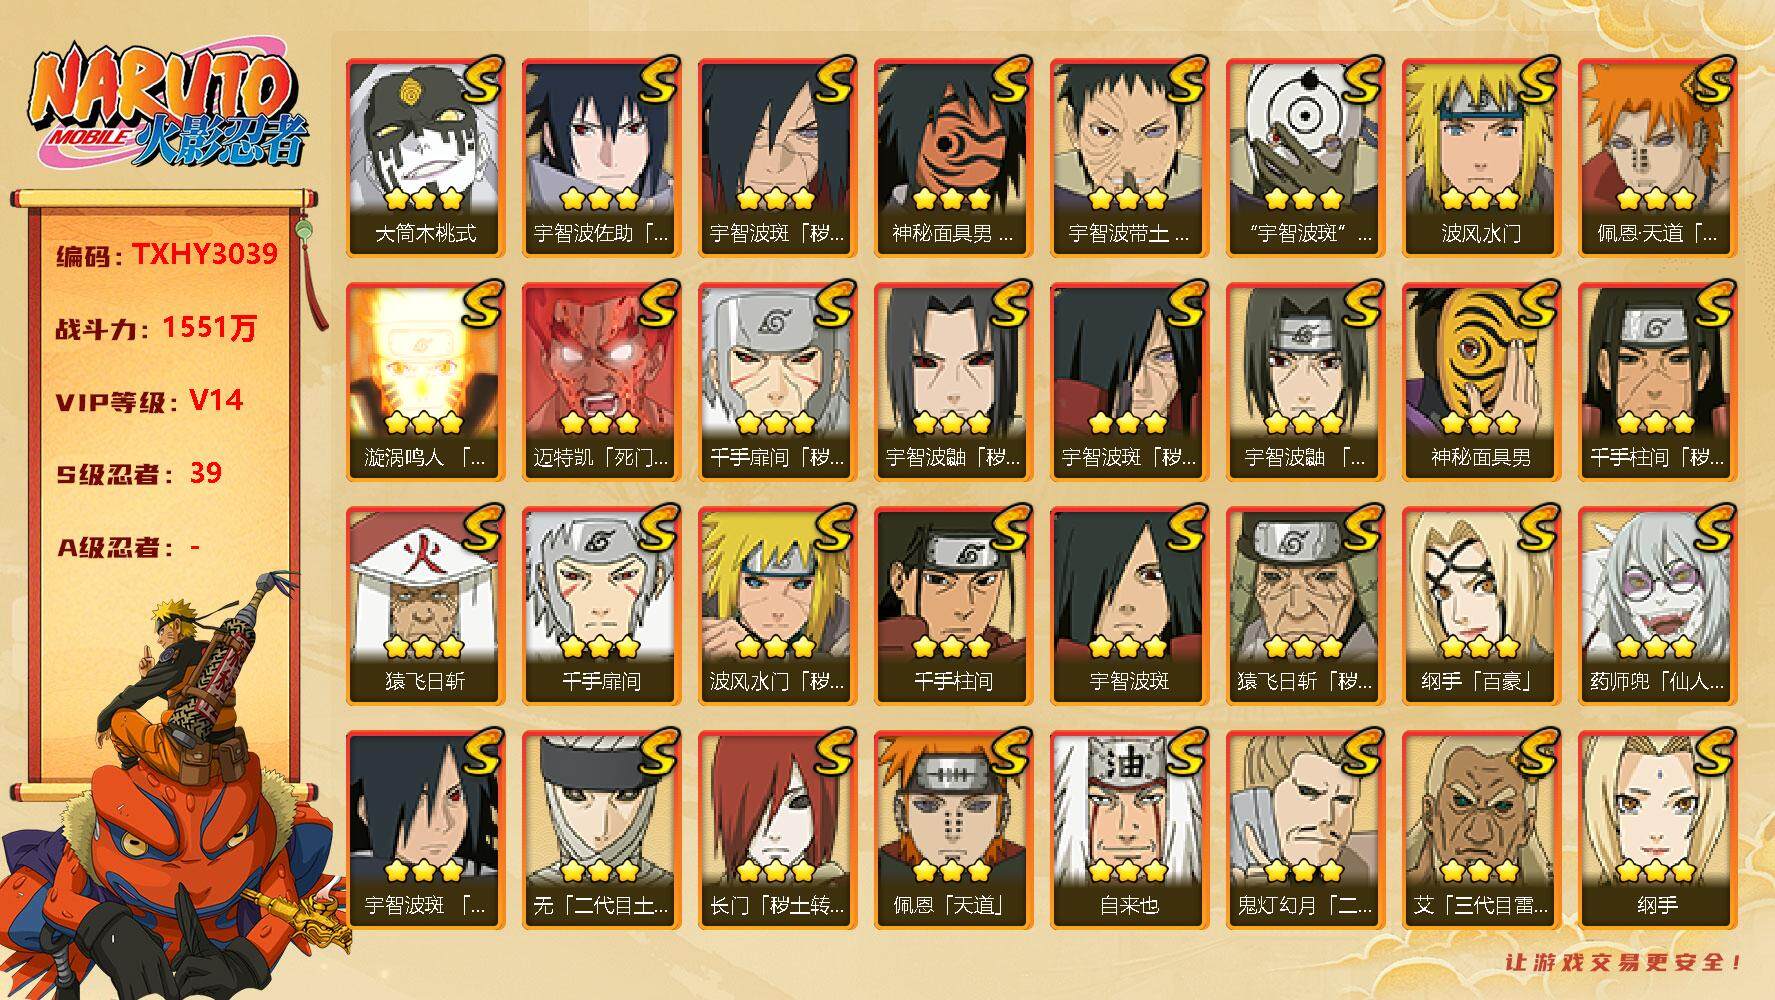Select the 药师兜「仙人」 snake sage card
1775x1000 pixels.
coord(1657,606)
